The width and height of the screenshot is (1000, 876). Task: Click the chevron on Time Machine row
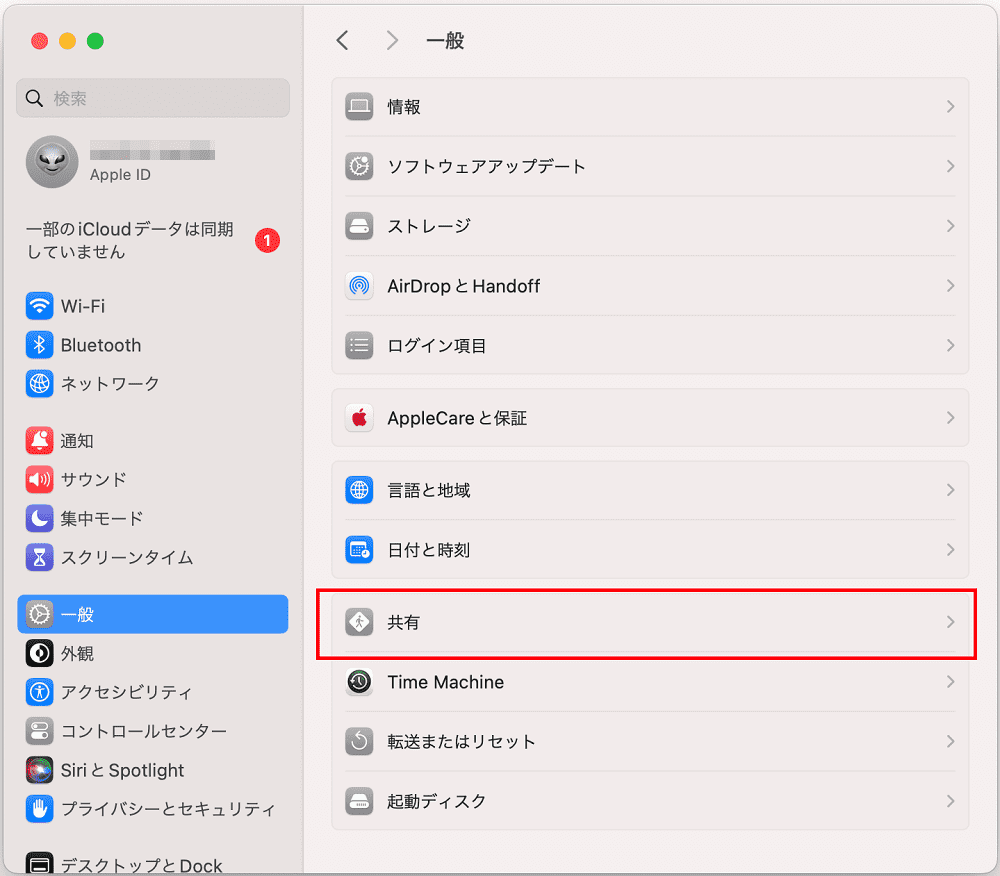pos(950,682)
